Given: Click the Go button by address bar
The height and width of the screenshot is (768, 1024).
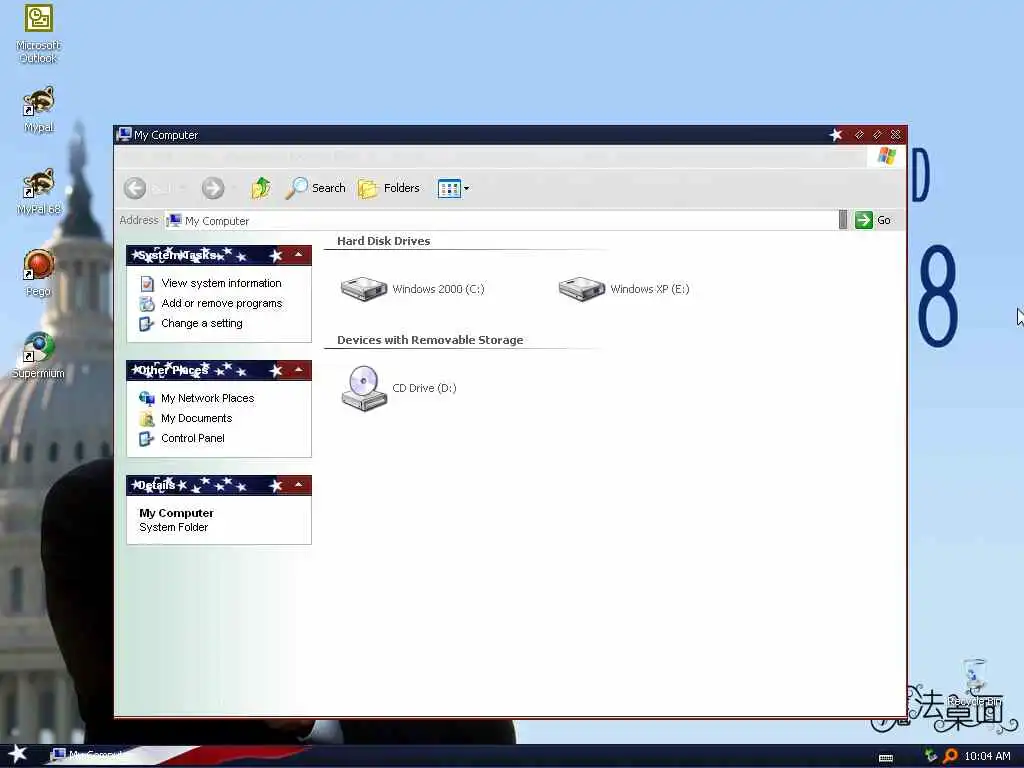Looking at the screenshot, I should click(x=873, y=220).
